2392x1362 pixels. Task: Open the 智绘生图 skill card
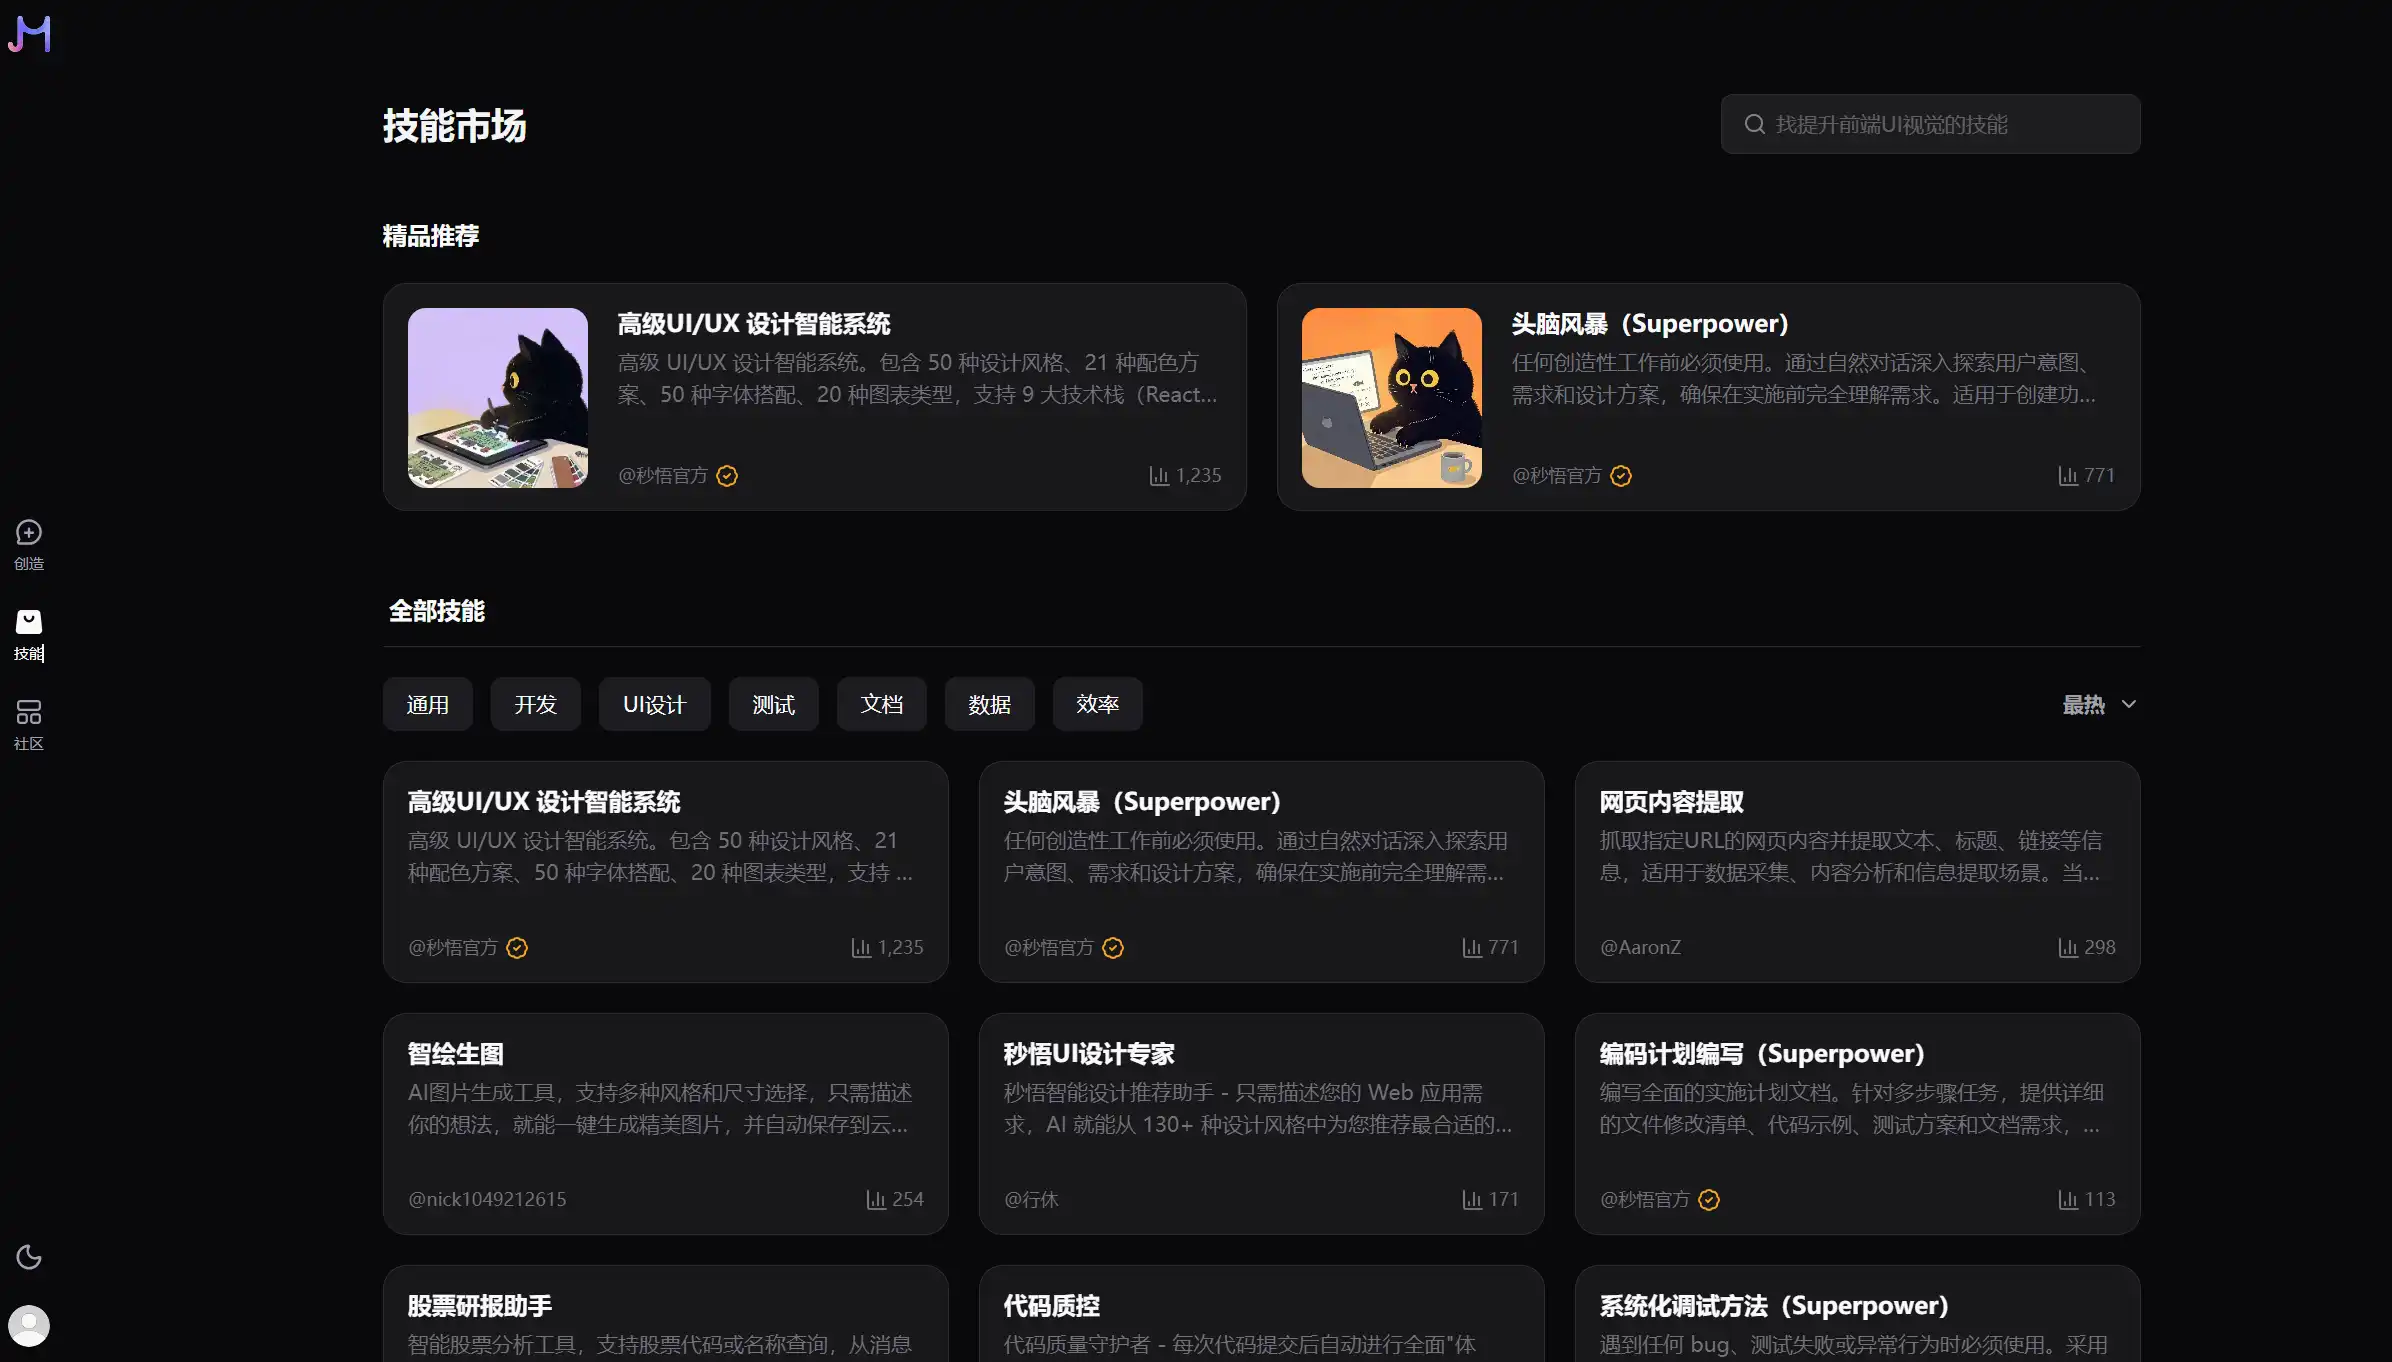tap(665, 1124)
